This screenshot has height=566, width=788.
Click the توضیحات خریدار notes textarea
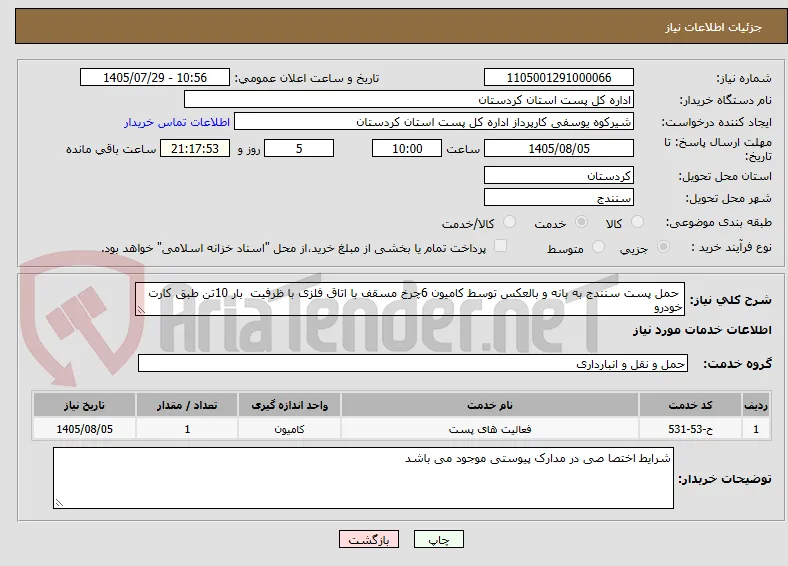point(363,478)
